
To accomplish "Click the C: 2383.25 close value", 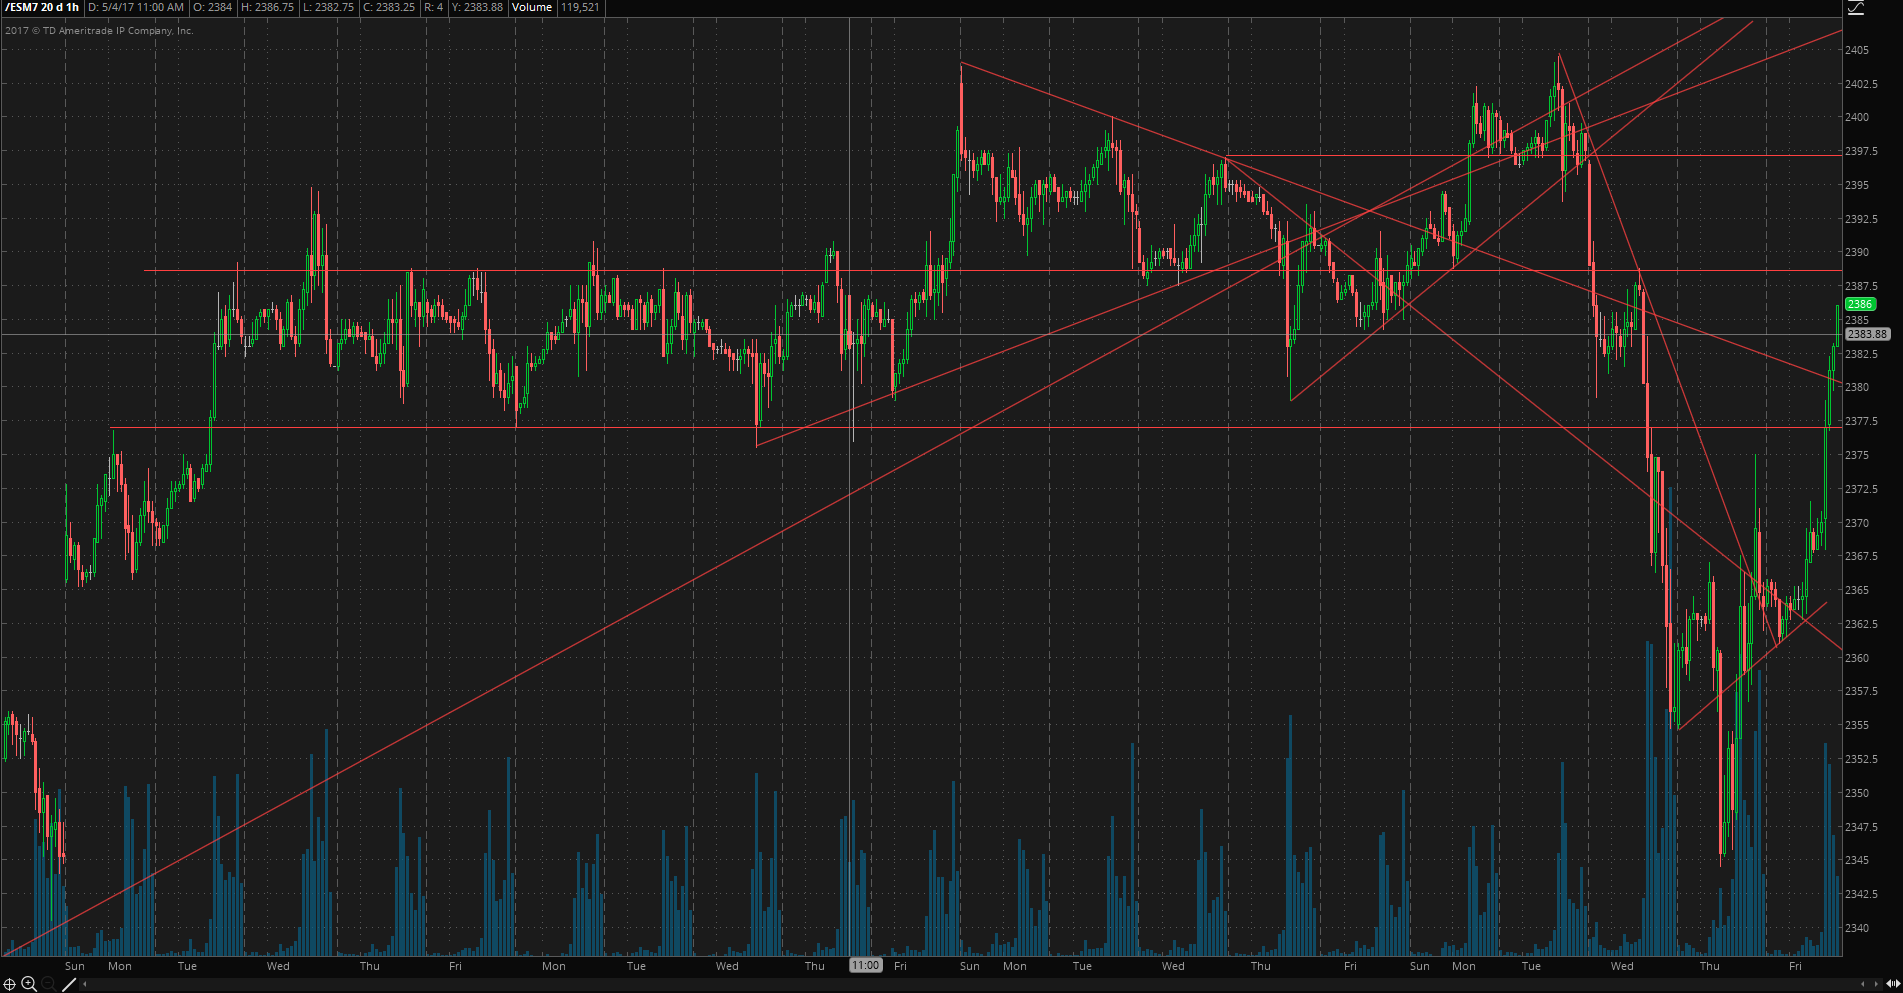I will (x=389, y=7).
